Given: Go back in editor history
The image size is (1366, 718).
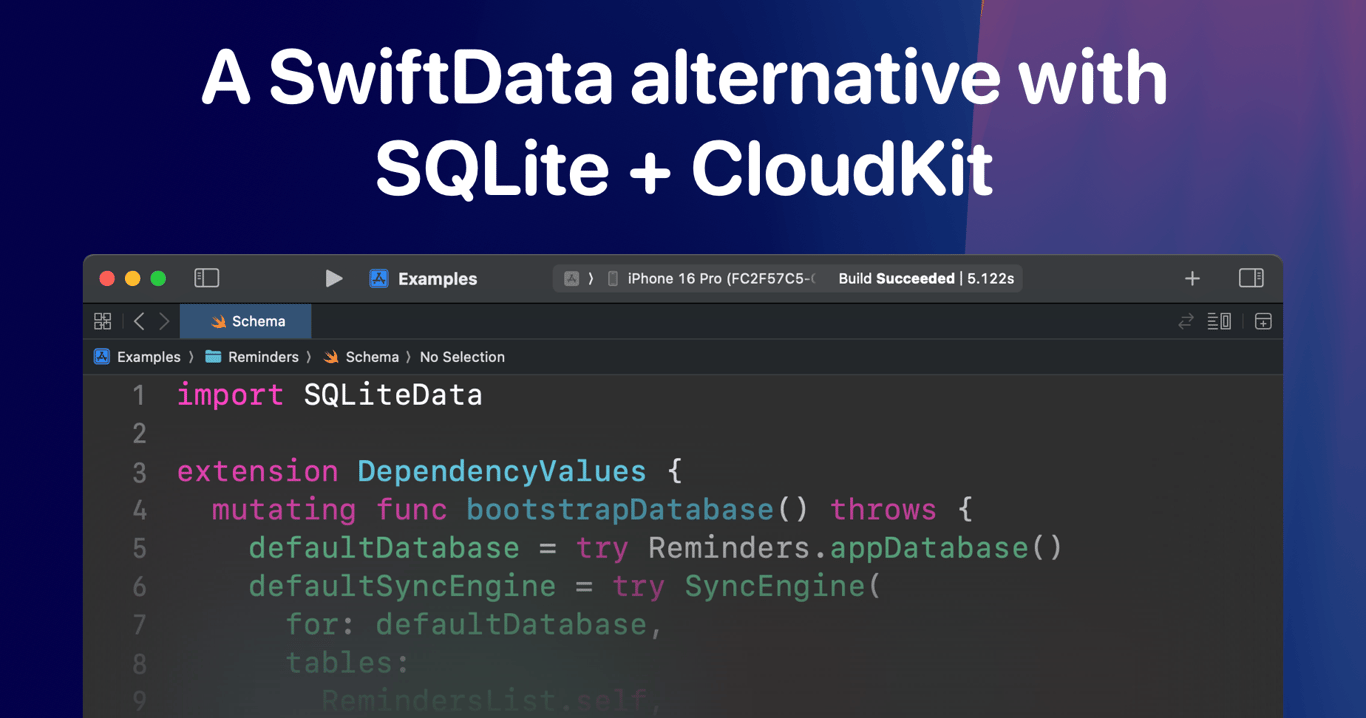Looking at the screenshot, I should point(139,321).
